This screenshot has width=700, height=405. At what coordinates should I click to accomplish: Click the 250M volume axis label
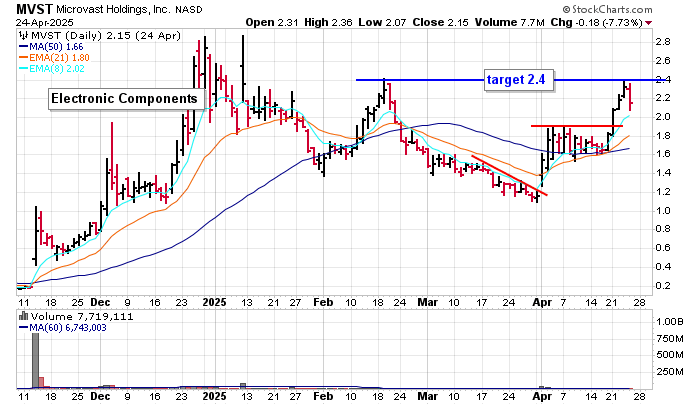[x=670, y=372]
